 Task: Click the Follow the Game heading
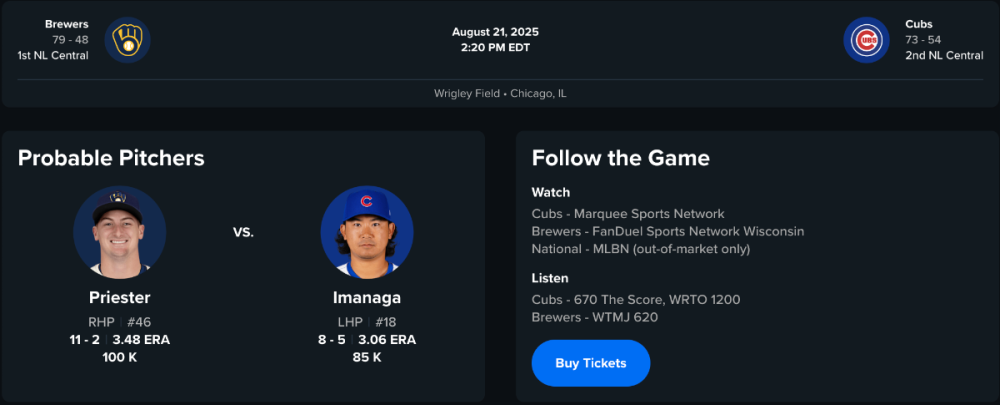620,158
